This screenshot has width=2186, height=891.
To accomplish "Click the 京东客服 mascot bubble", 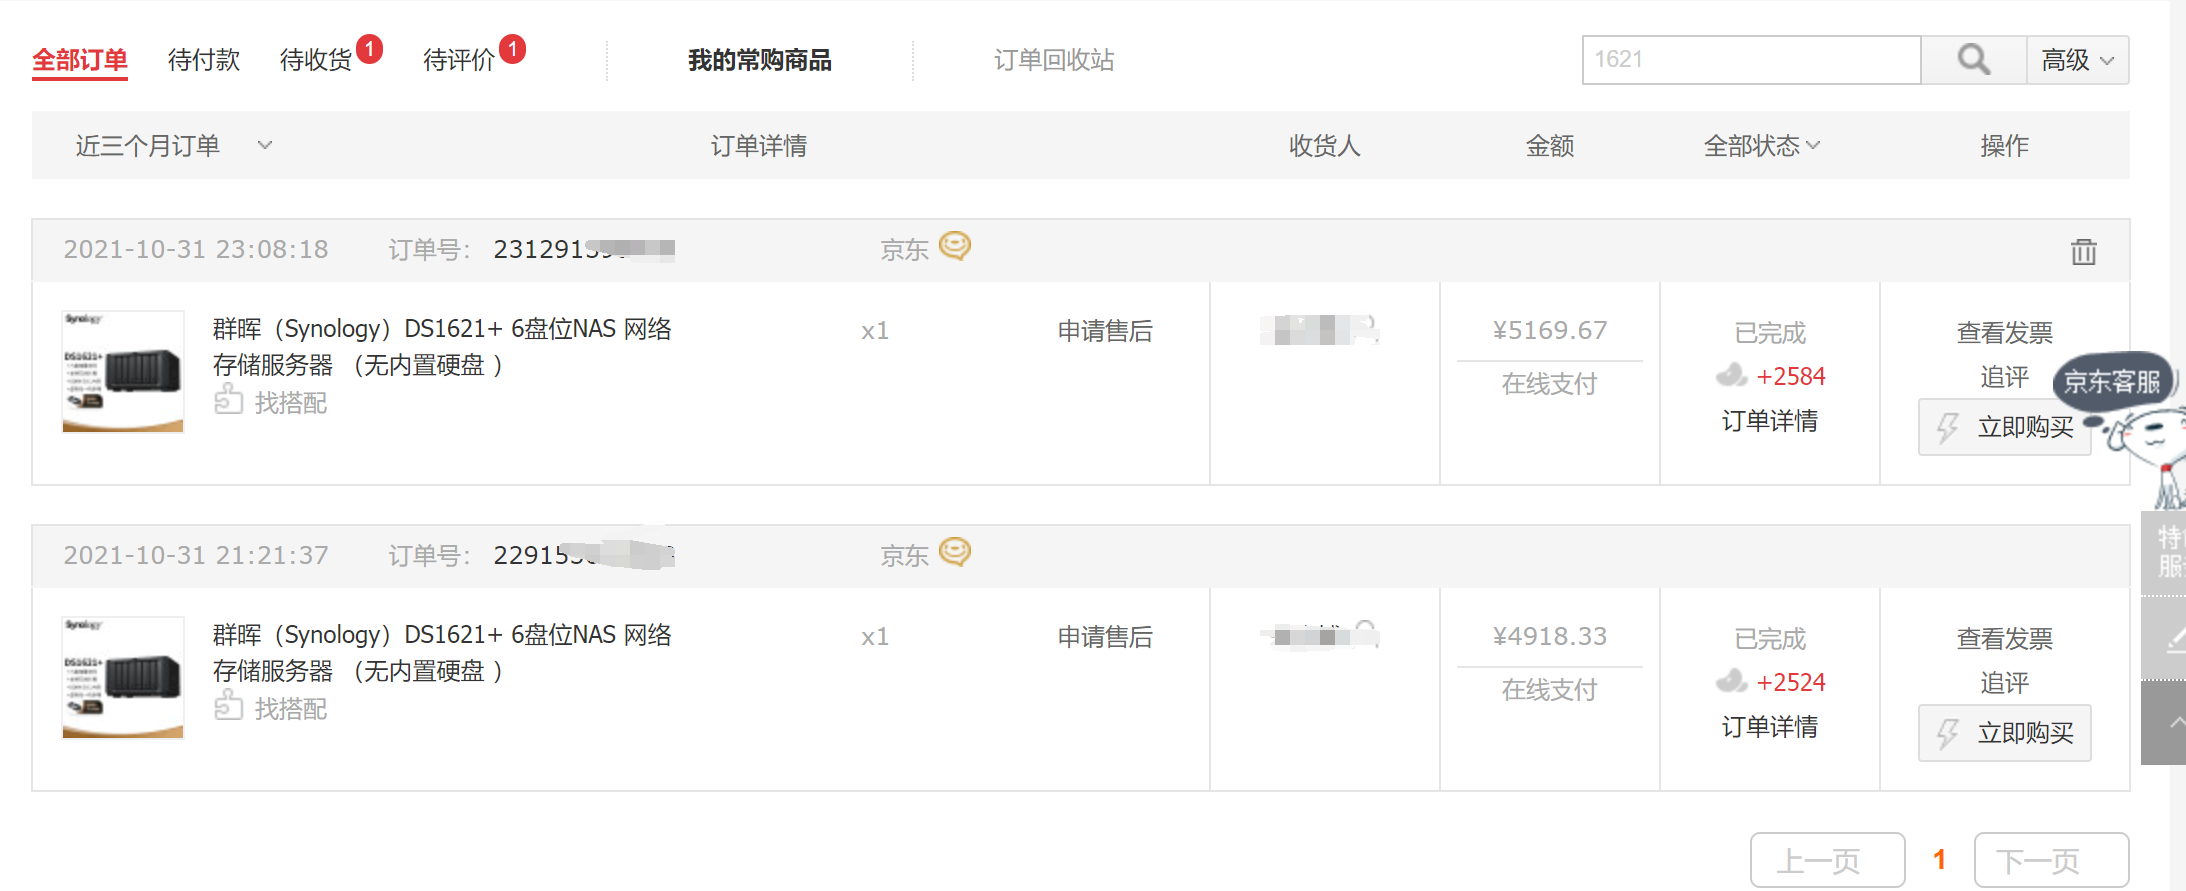I will click(2111, 381).
